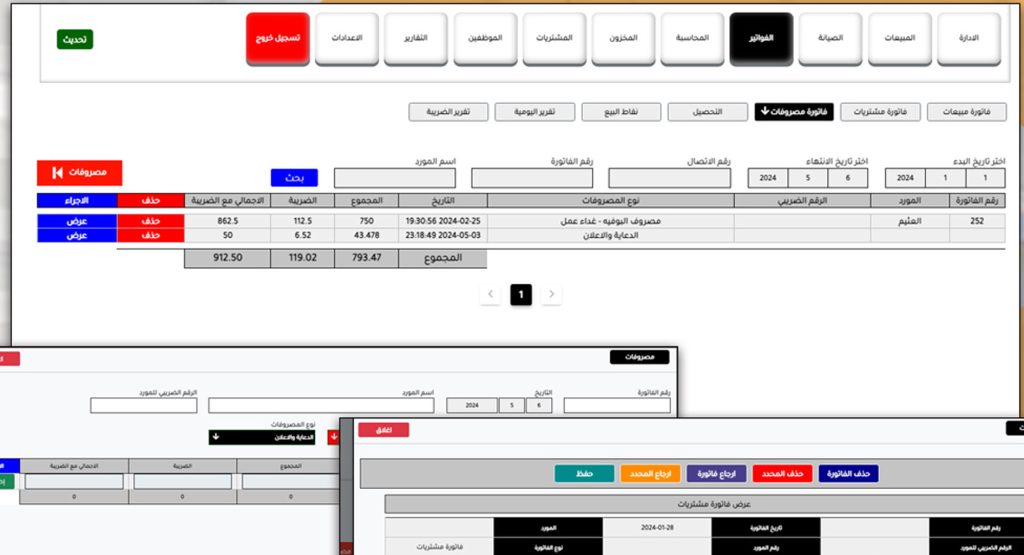Open the الاعدادات settings tab

tap(346, 39)
